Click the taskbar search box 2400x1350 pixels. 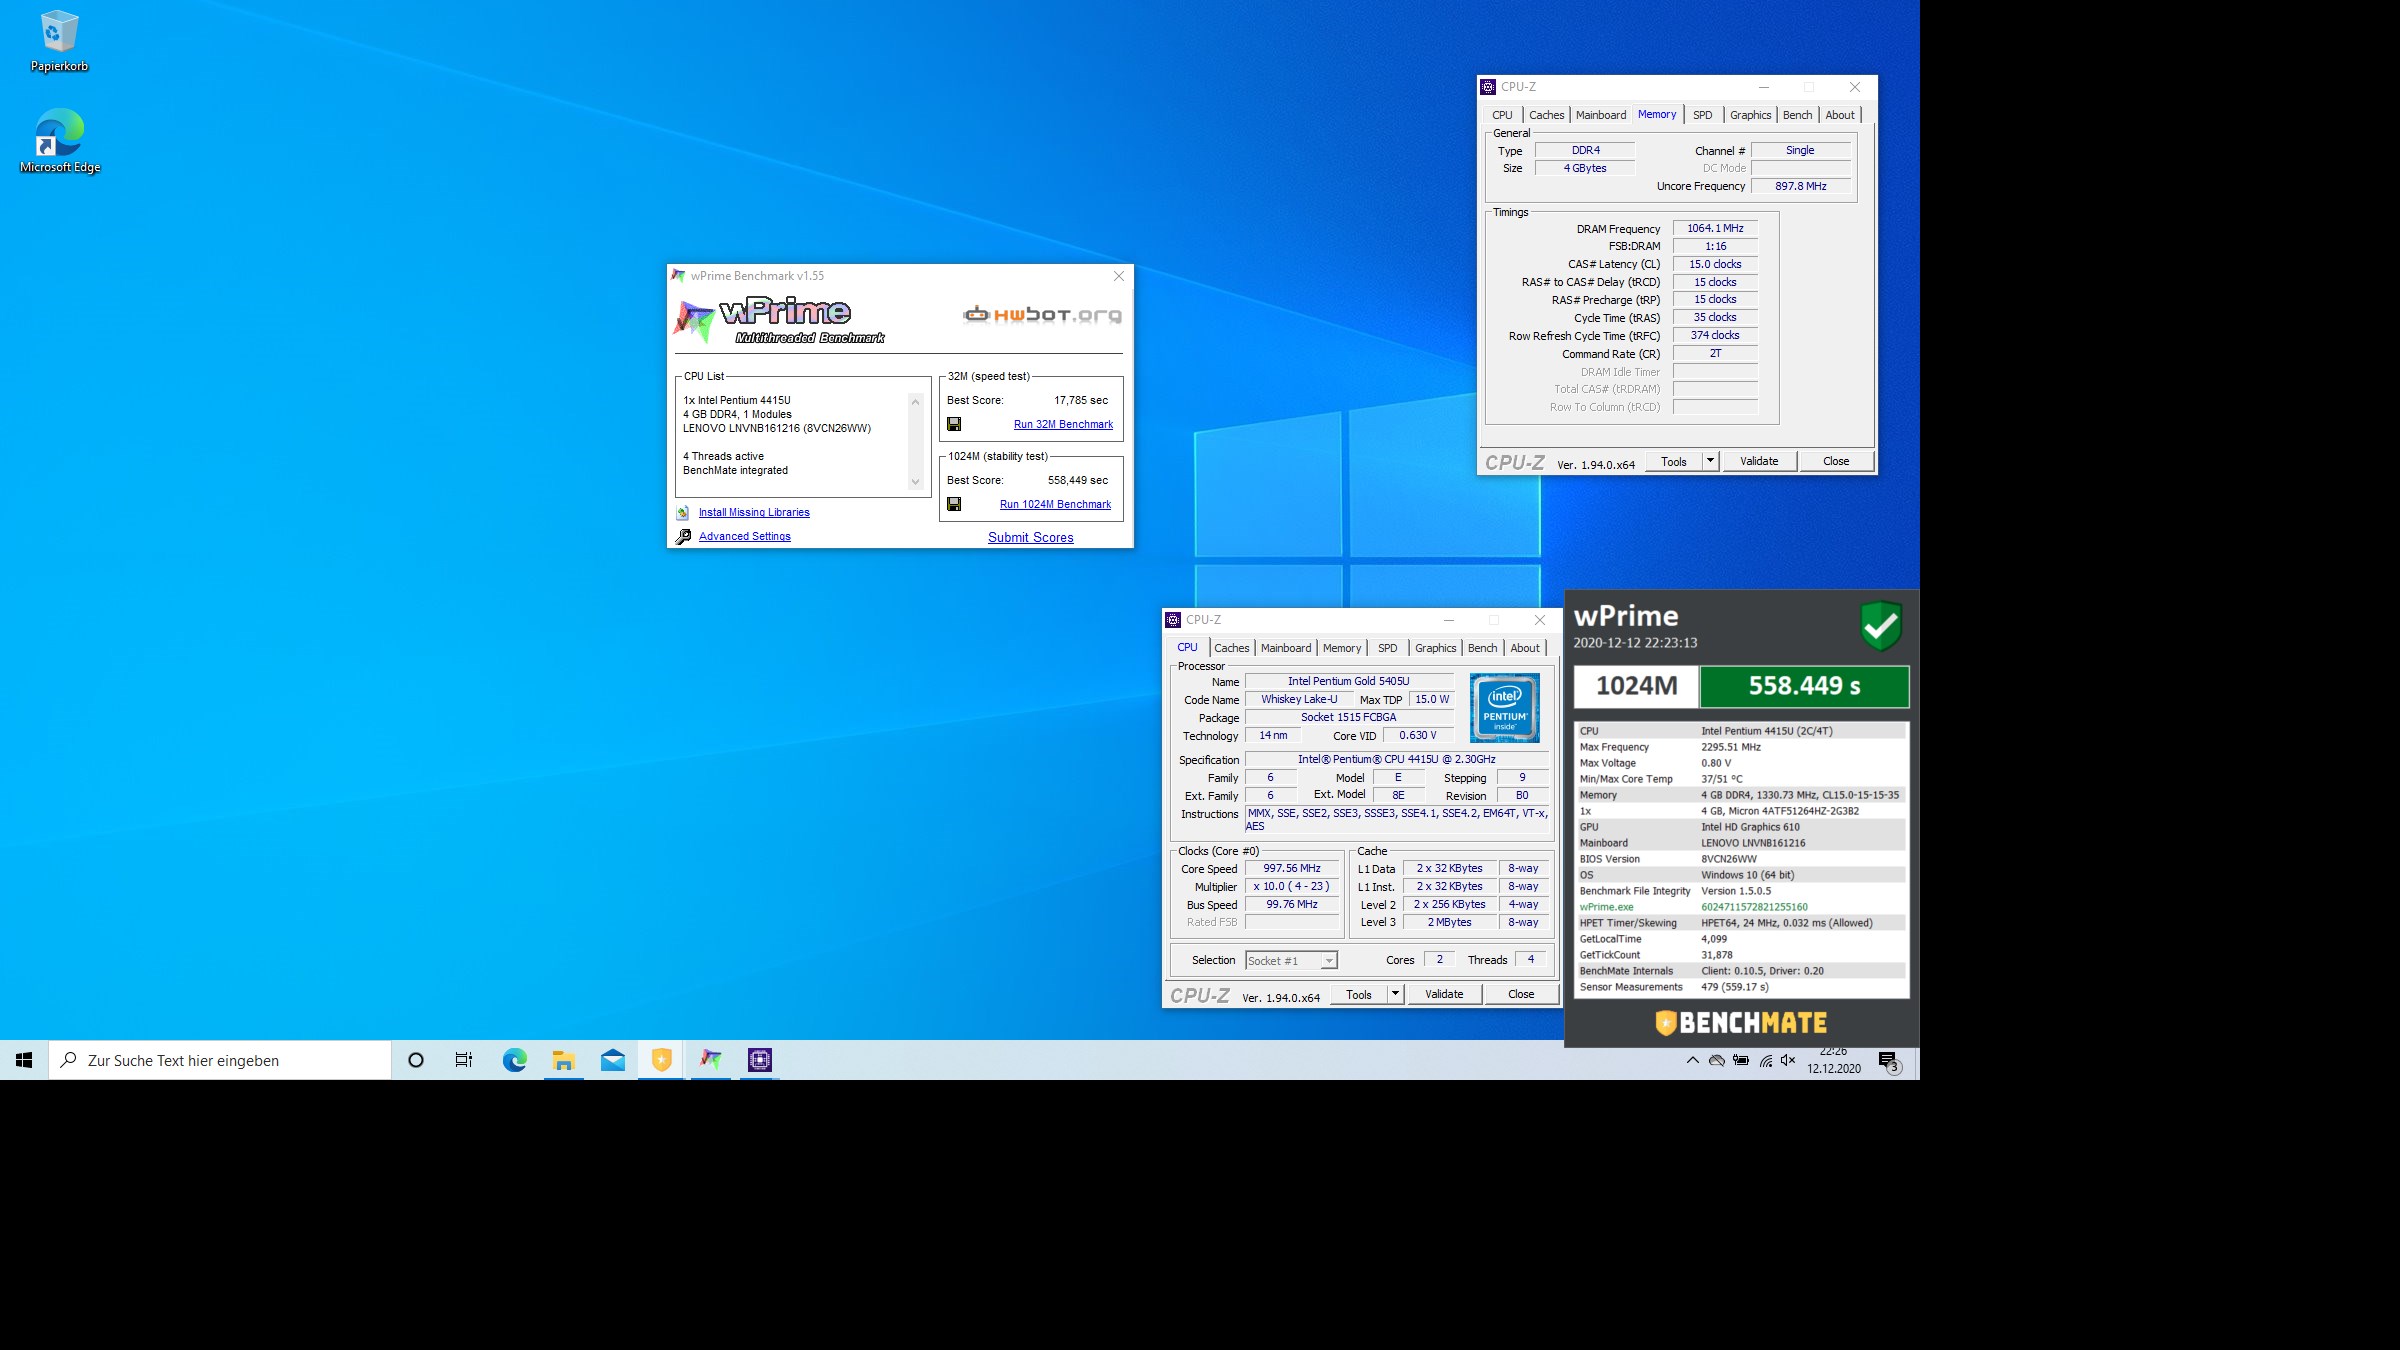[220, 1060]
